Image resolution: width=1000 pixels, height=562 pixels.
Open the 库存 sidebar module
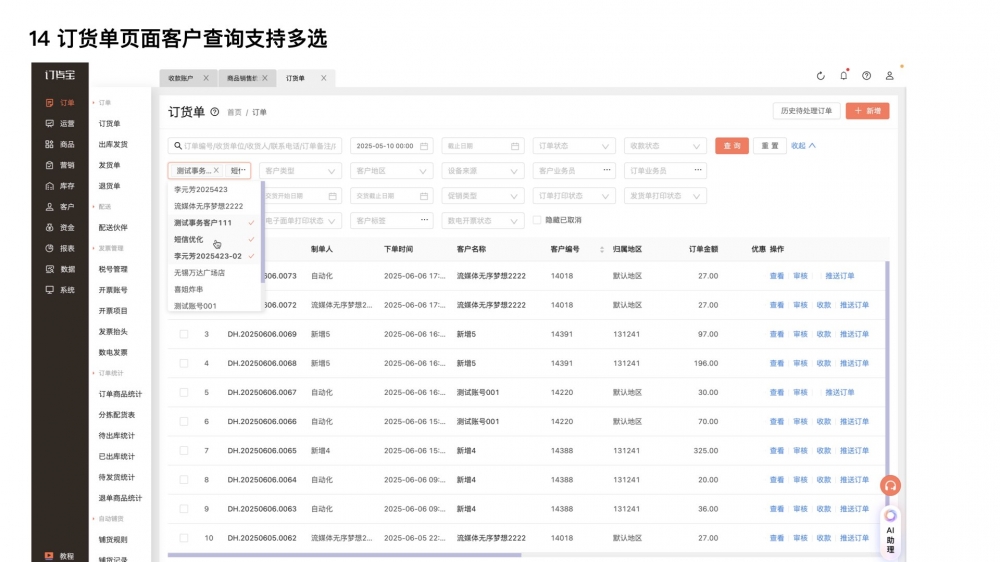coord(60,186)
